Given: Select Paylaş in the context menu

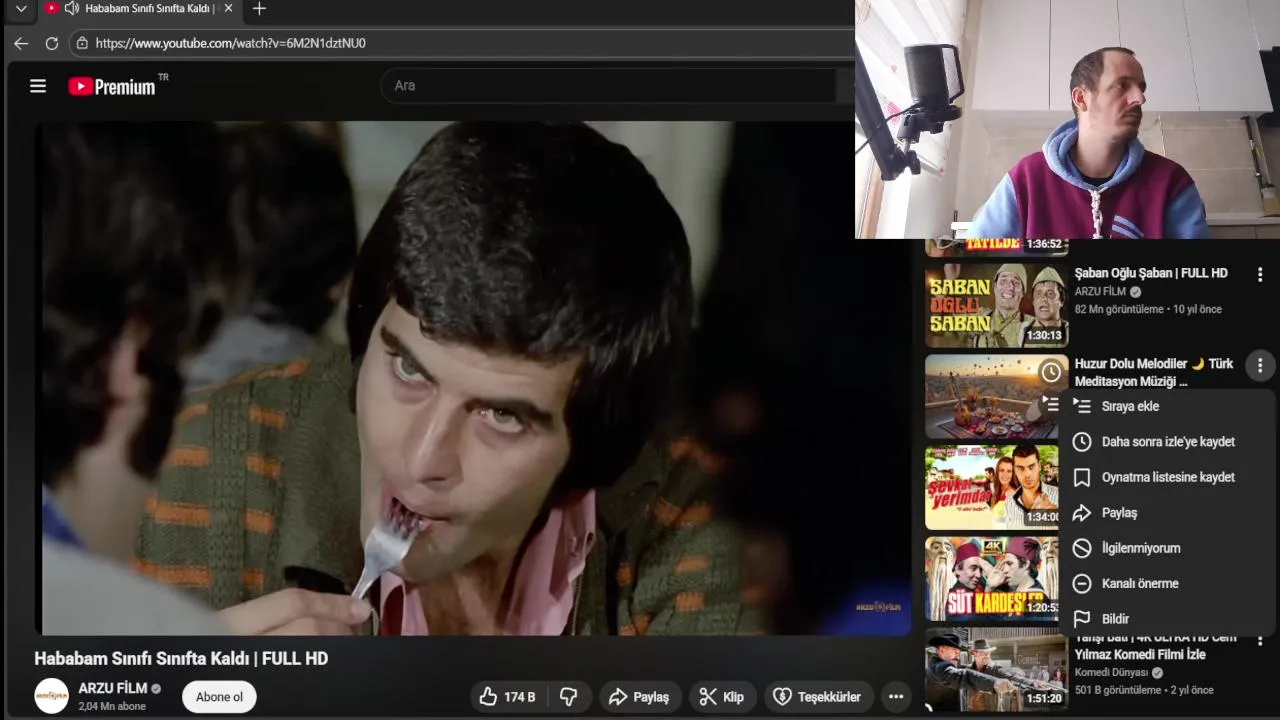Looking at the screenshot, I should tap(1166, 513).
